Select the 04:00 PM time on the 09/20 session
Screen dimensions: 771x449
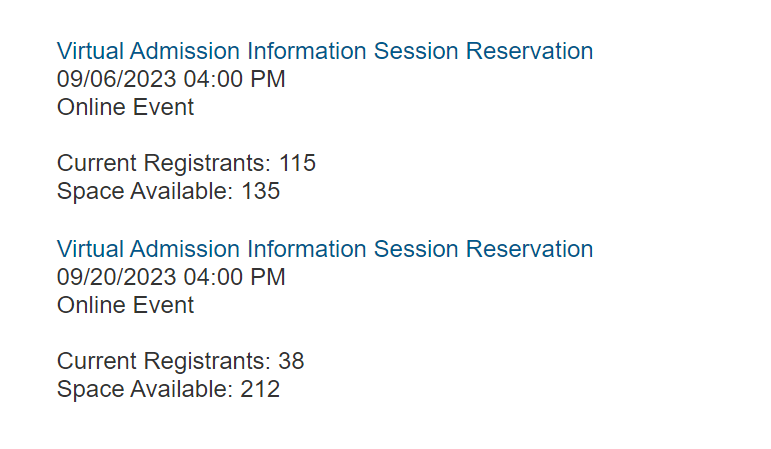[235, 277]
